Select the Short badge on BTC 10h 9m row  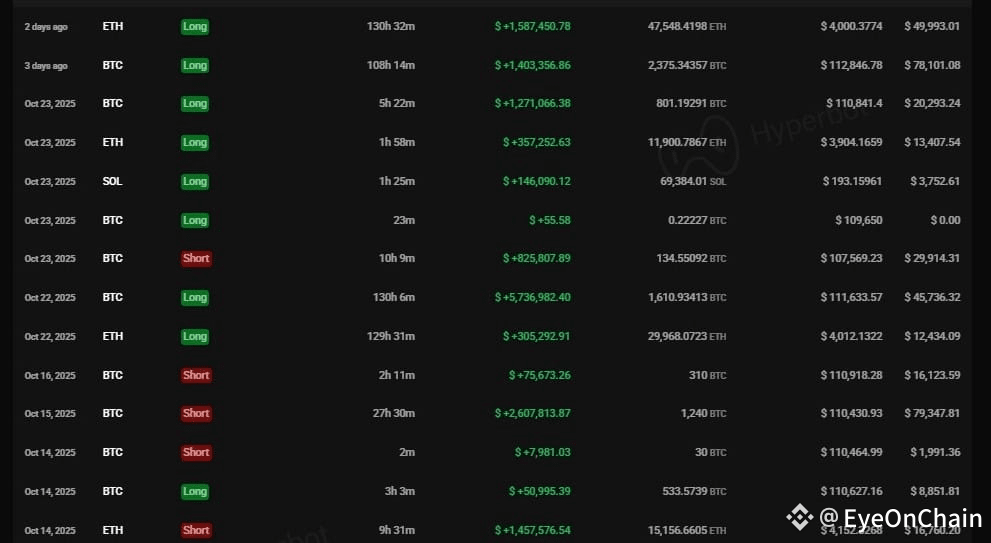[x=196, y=259]
